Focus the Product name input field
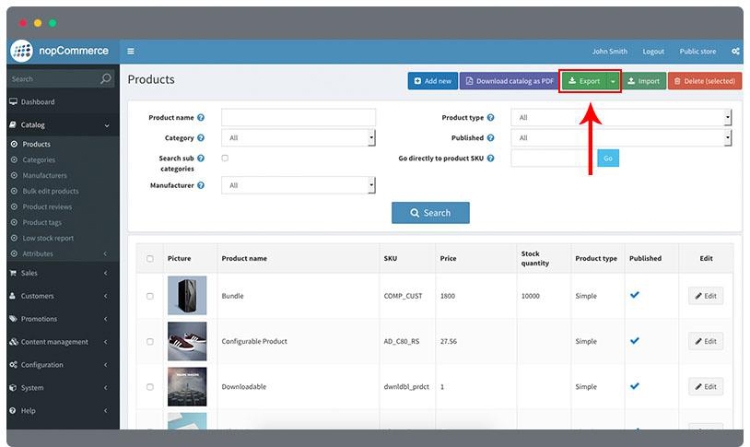 coord(298,118)
